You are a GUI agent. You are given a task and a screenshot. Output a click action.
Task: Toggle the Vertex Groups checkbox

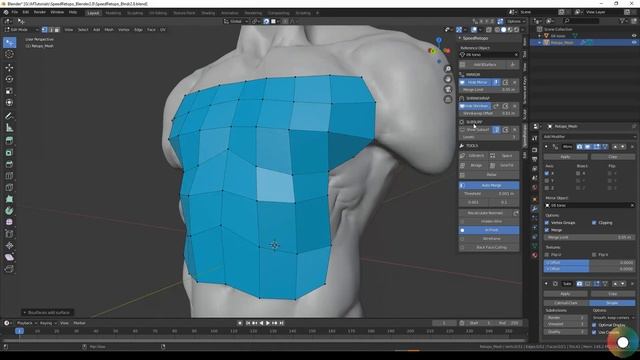[547, 223]
